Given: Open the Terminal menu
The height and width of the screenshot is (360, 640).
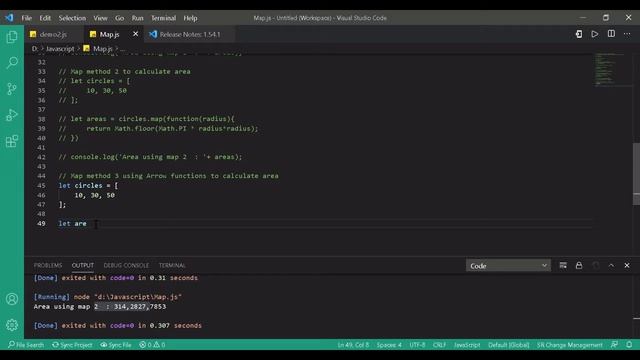Looking at the screenshot, I should click(163, 18).
